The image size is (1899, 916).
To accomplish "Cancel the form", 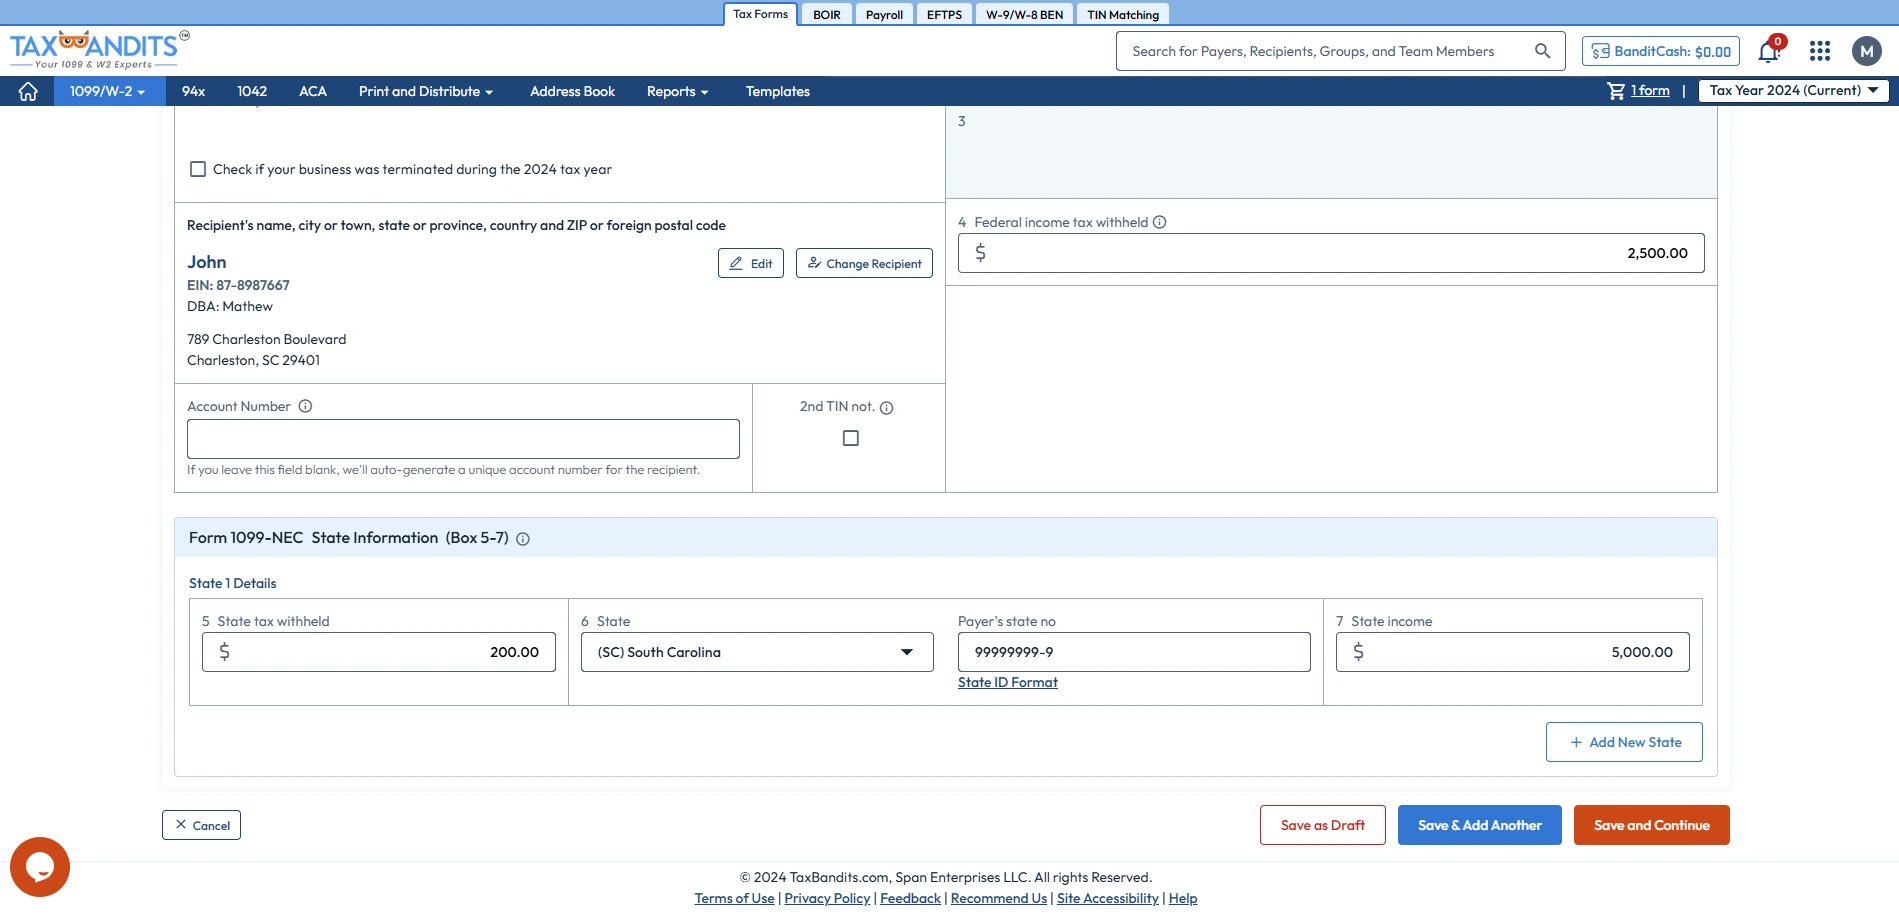I will 201,825.
